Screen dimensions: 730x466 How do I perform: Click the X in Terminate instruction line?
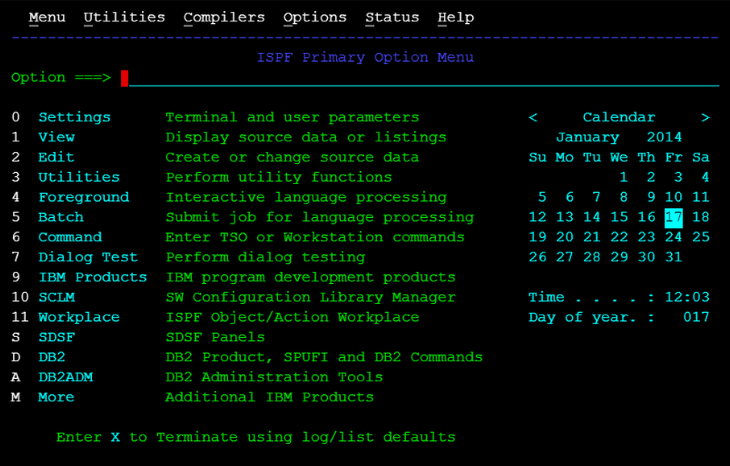[x=115, y=438]
